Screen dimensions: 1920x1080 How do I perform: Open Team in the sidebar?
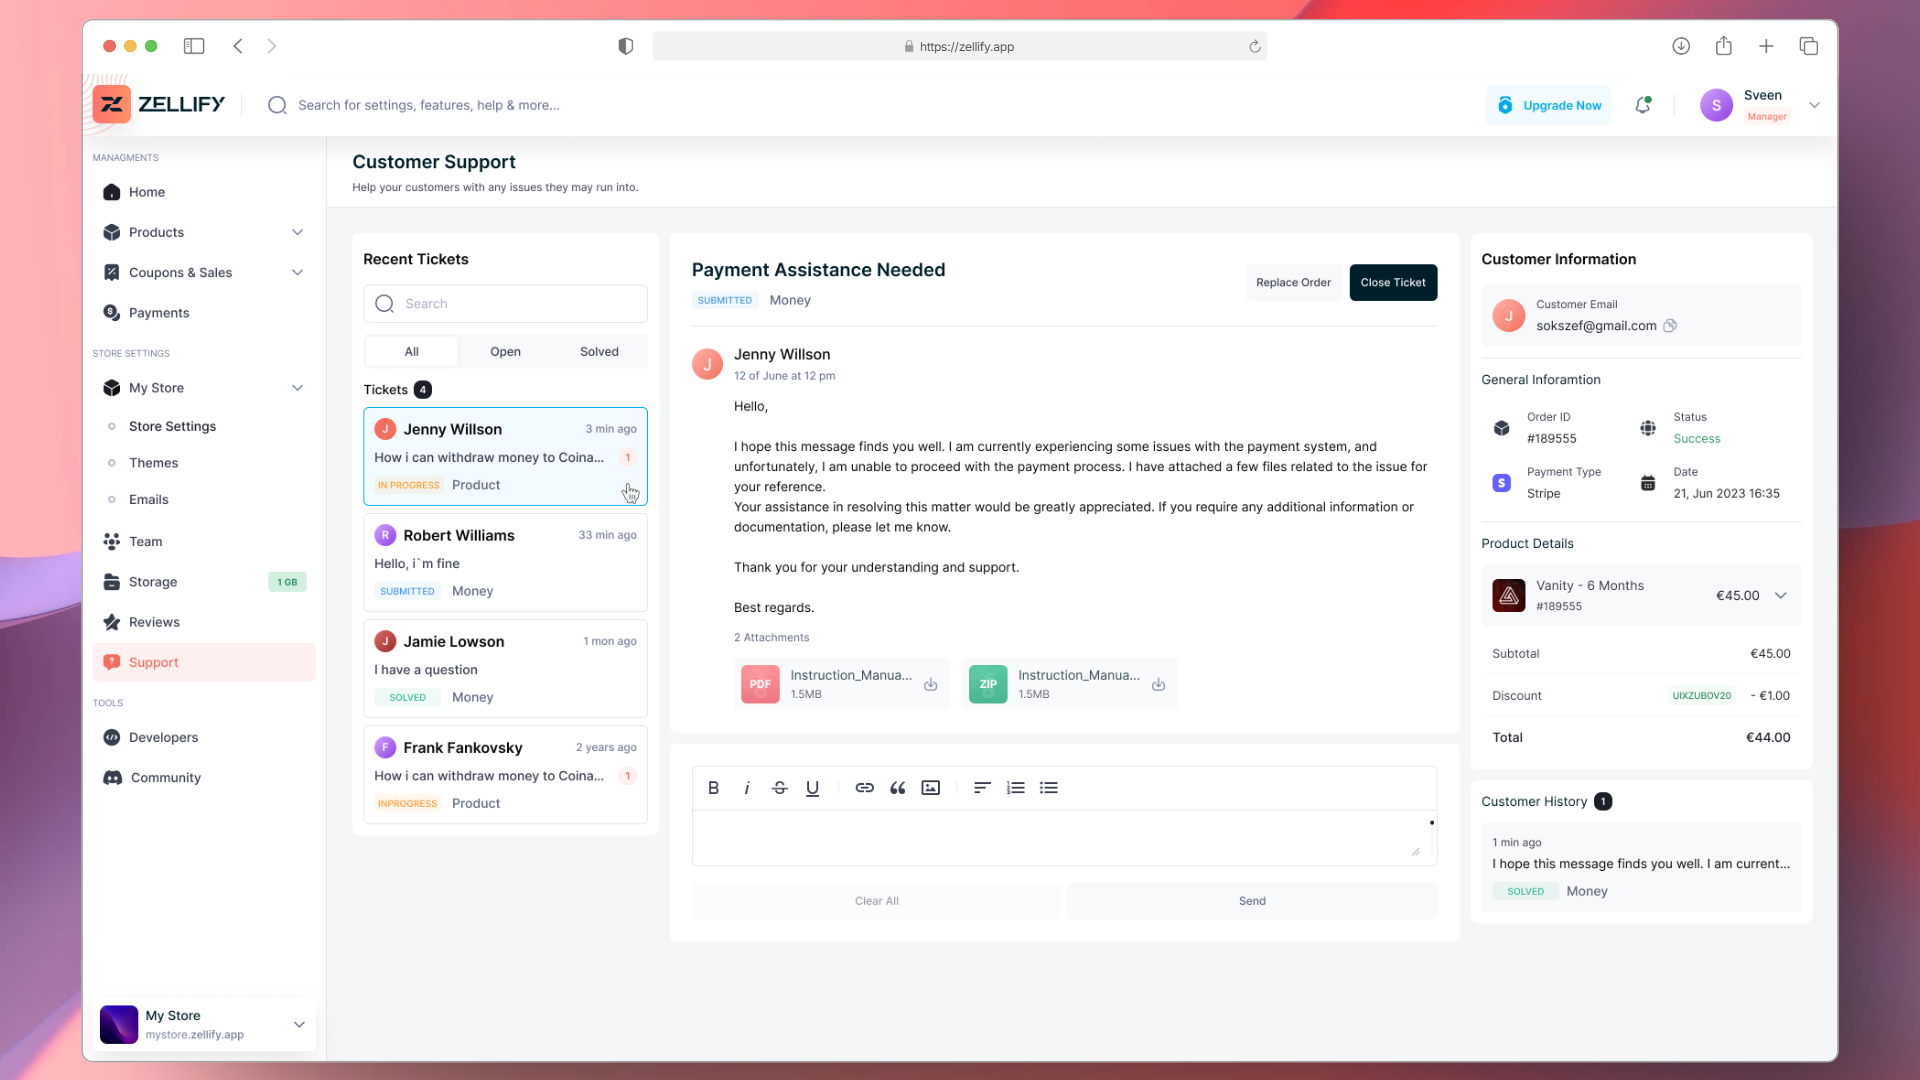coord(204,541)
